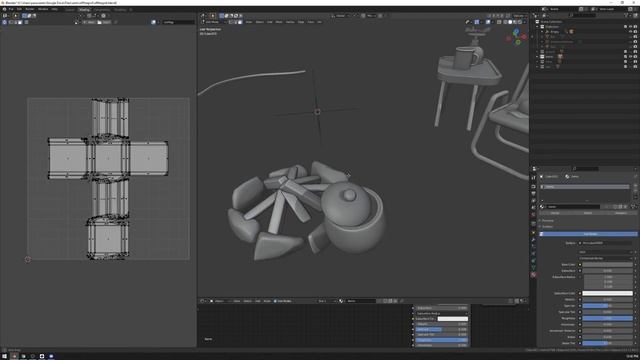The height and width of the screenshot is (360, 640).
Task: Switch to the Layout workspace tab
Action: 70,9
